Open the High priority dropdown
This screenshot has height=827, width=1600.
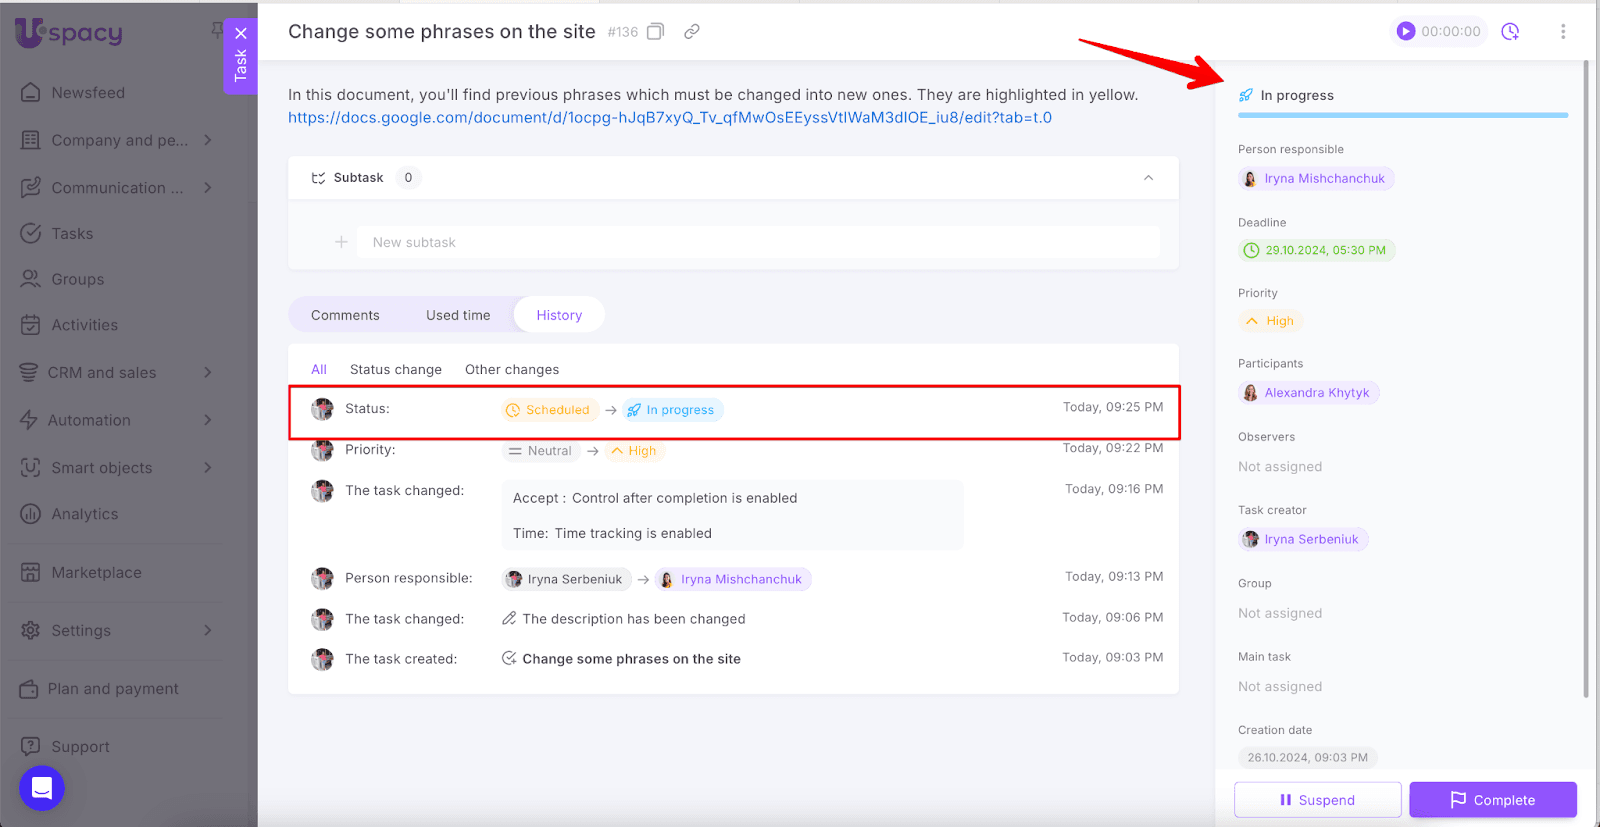click(1270, 321)
